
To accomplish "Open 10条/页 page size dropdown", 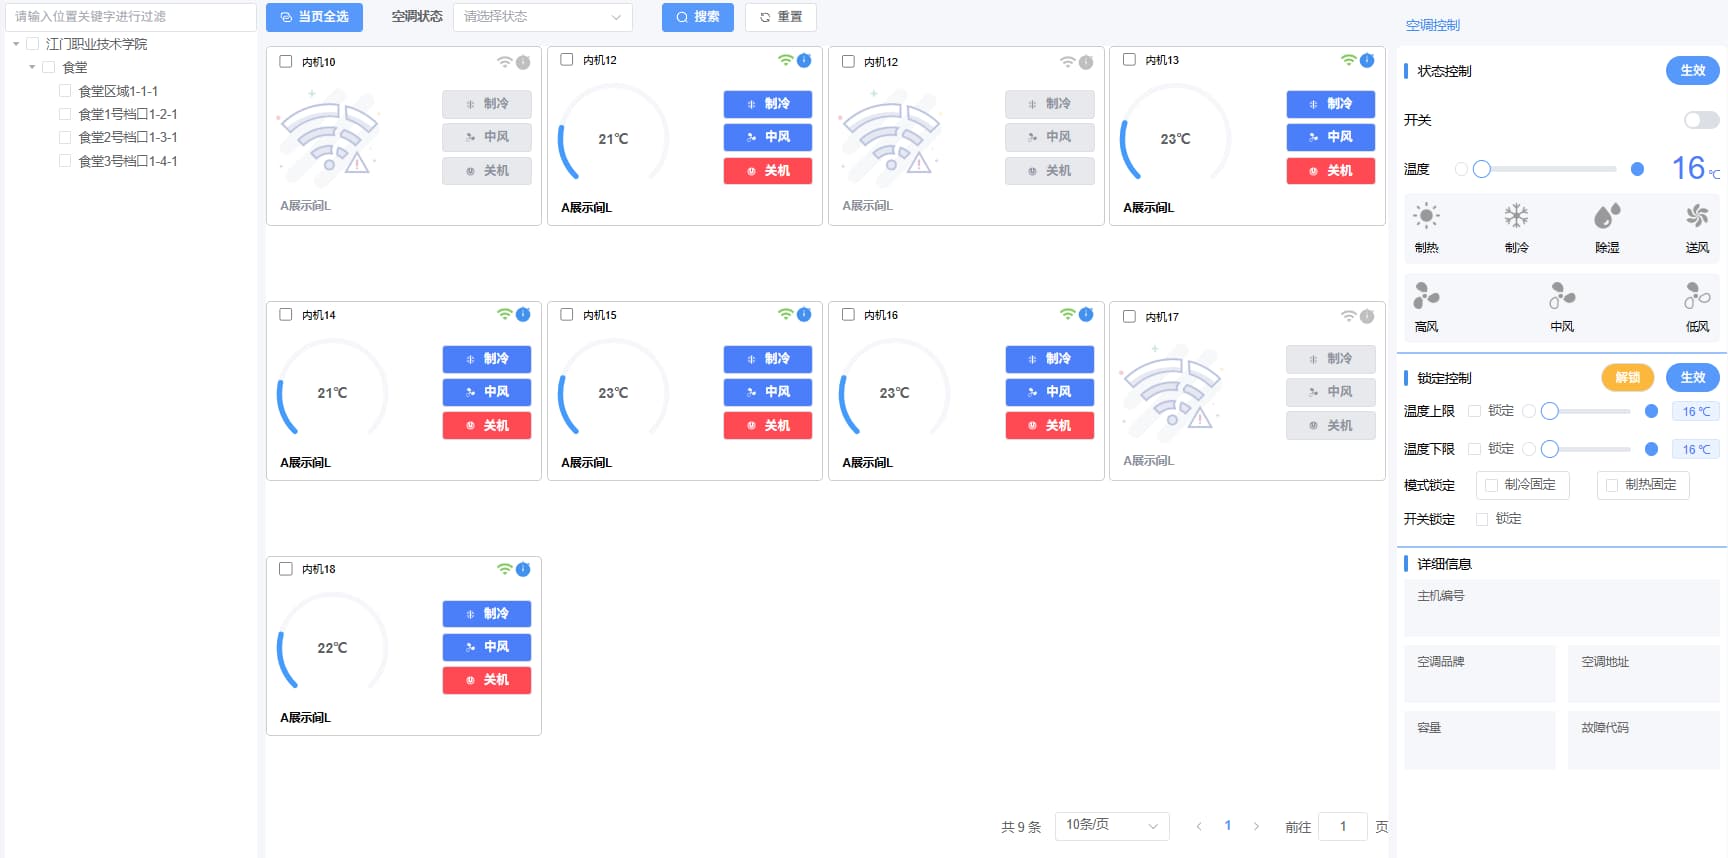I will (1112, 825).
